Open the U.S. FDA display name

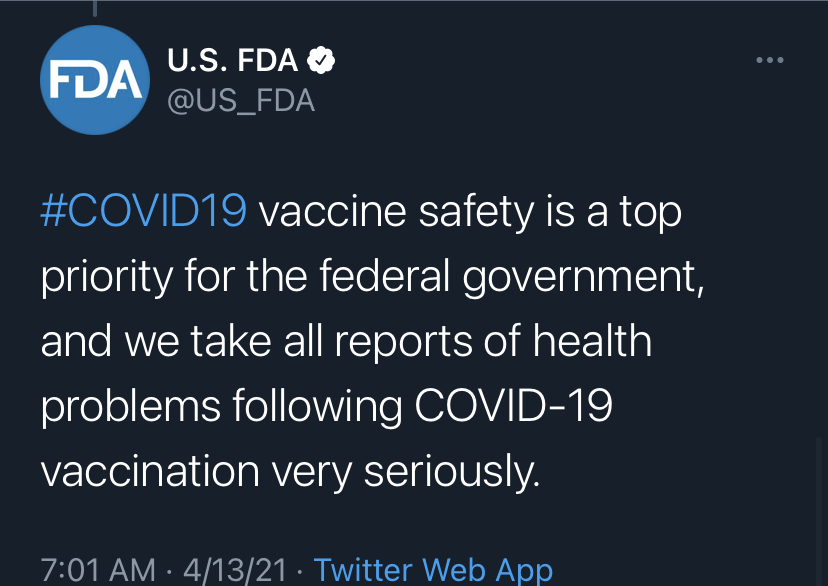(232, 61)
